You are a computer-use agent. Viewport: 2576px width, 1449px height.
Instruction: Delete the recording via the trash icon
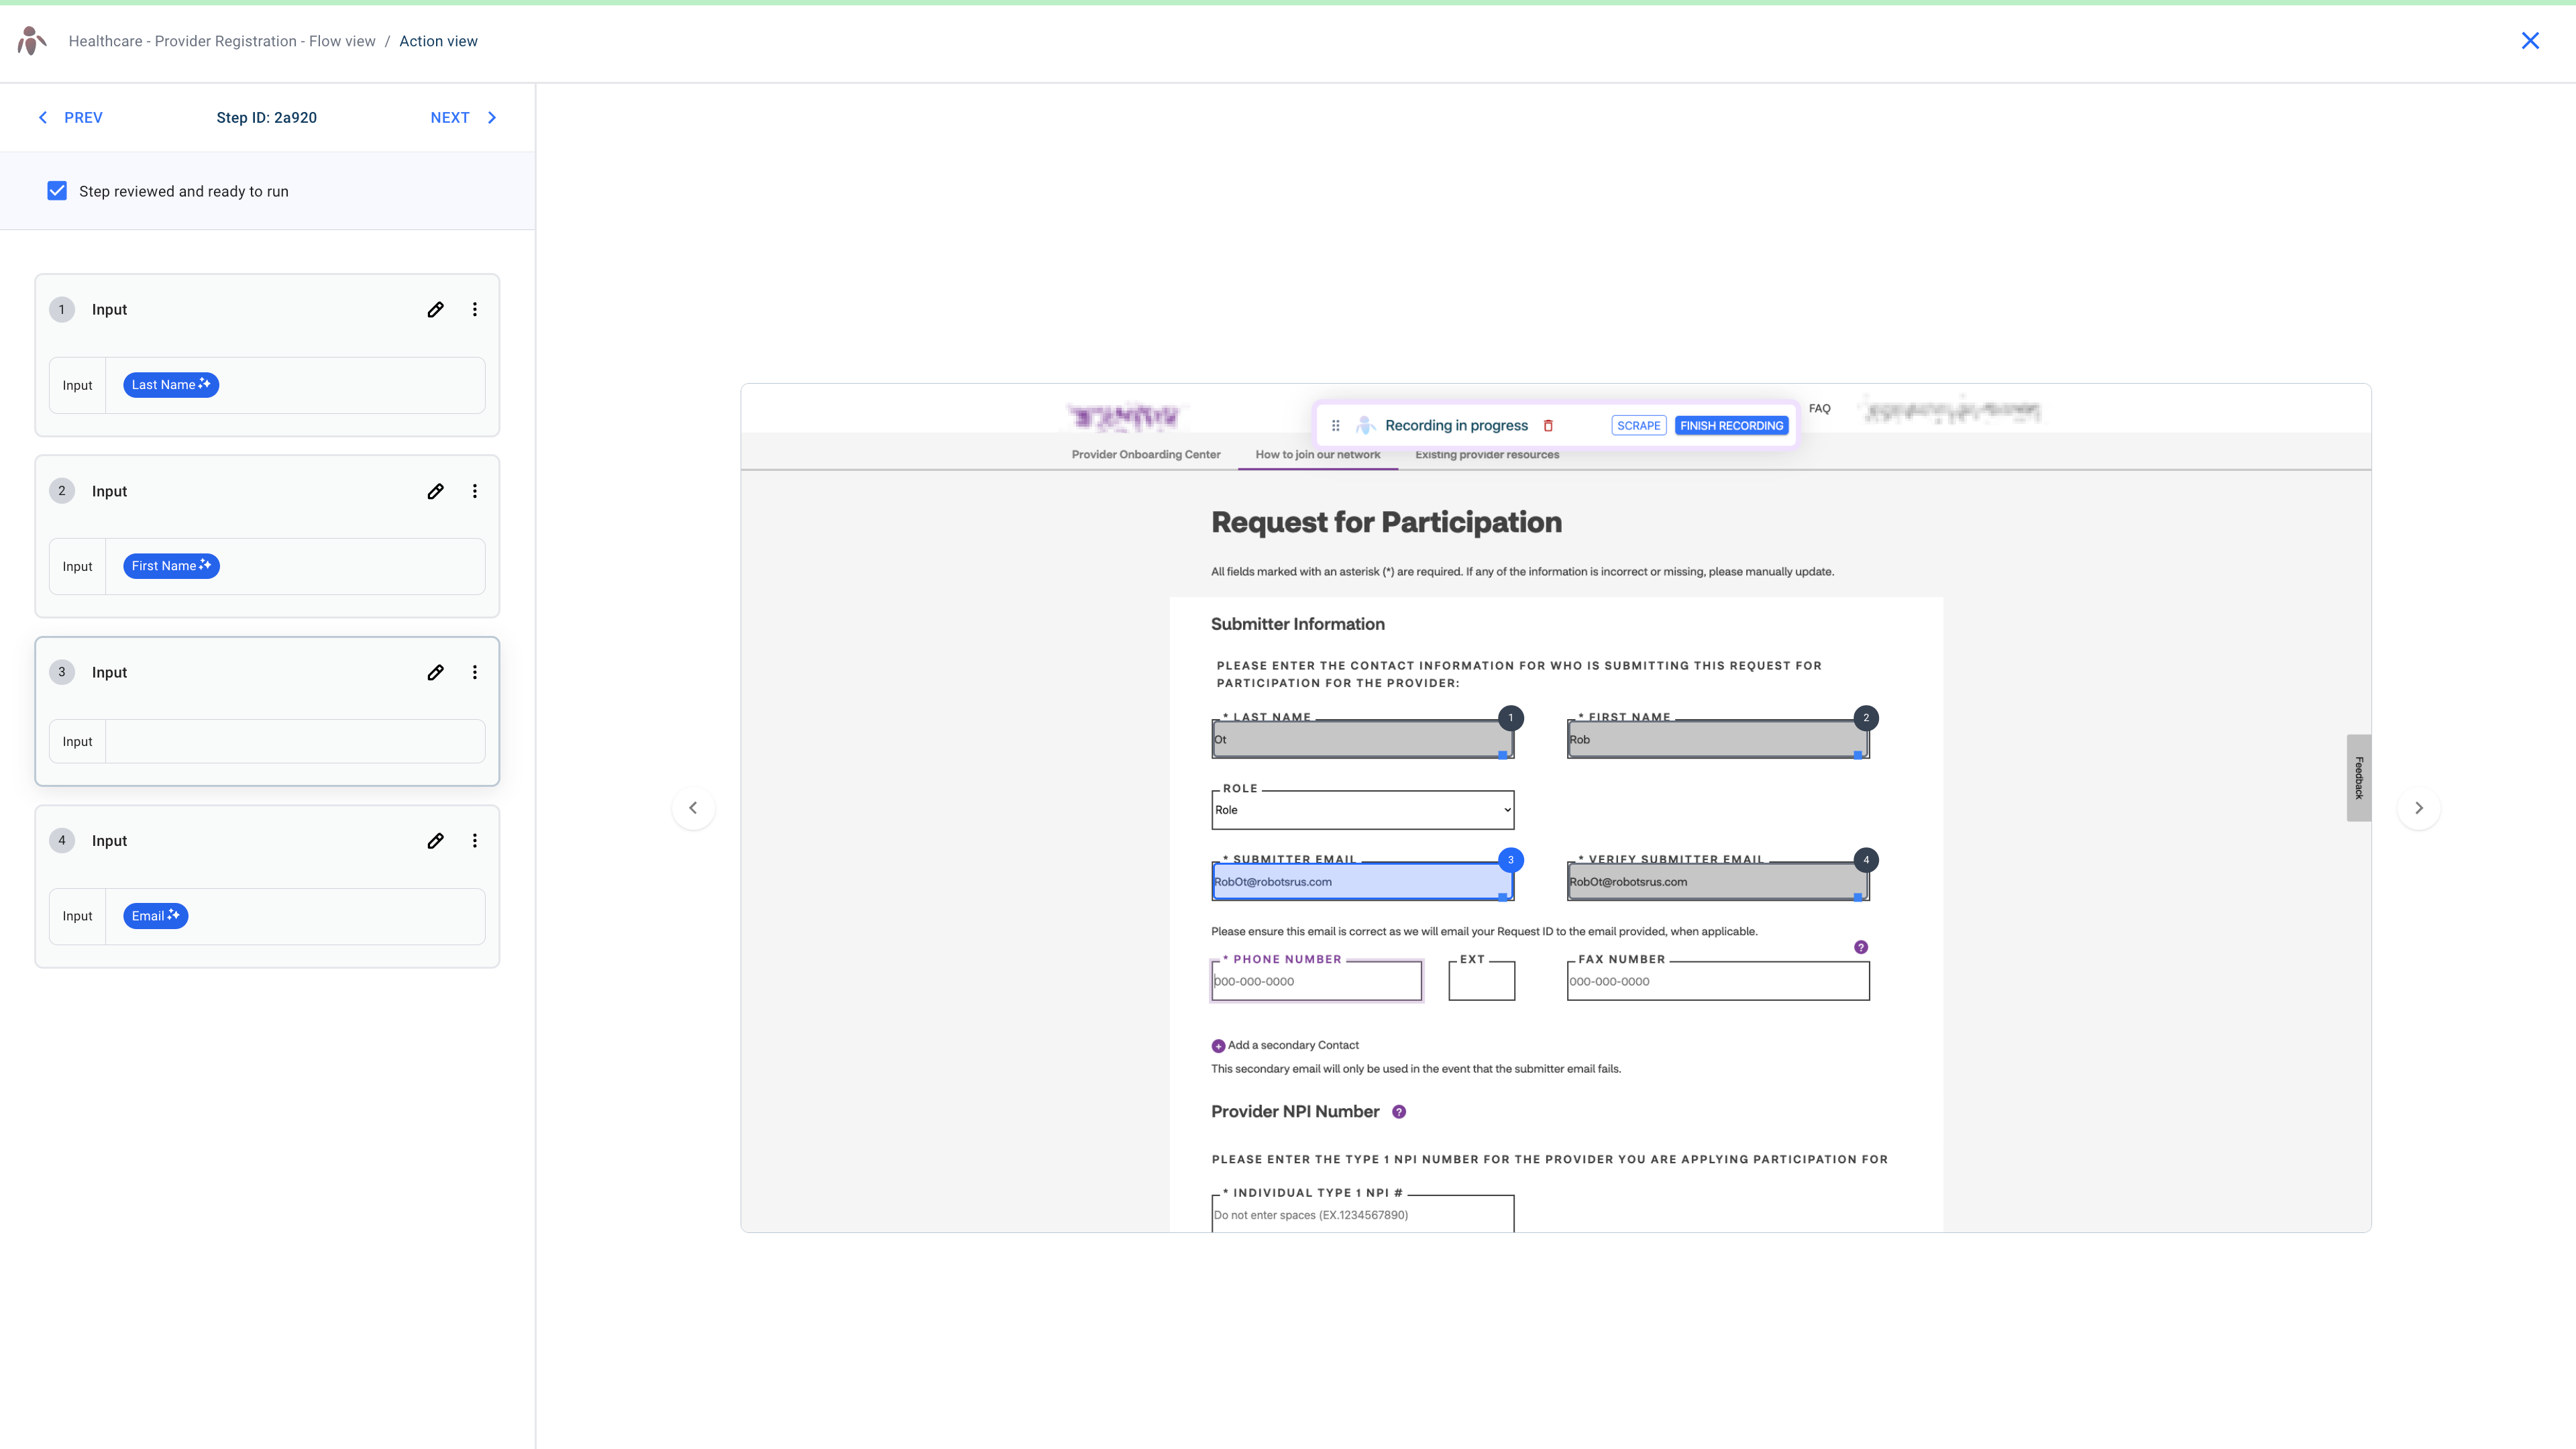(1549, 425)
